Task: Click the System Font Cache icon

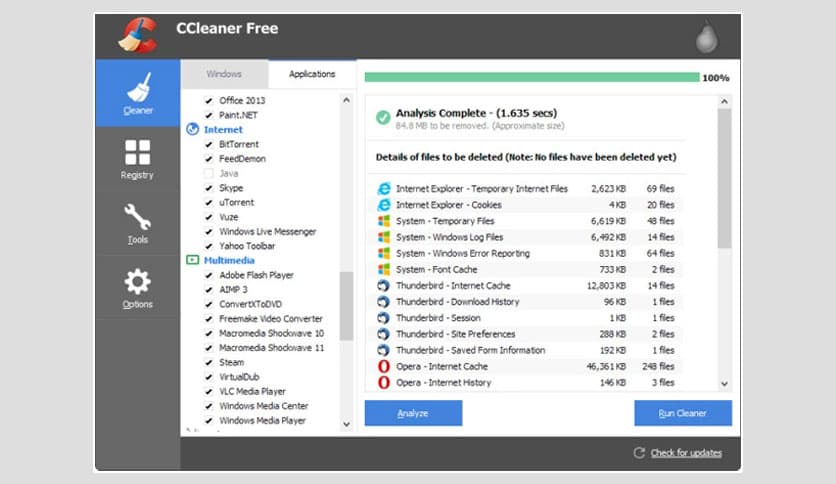Action: [384, 269]
